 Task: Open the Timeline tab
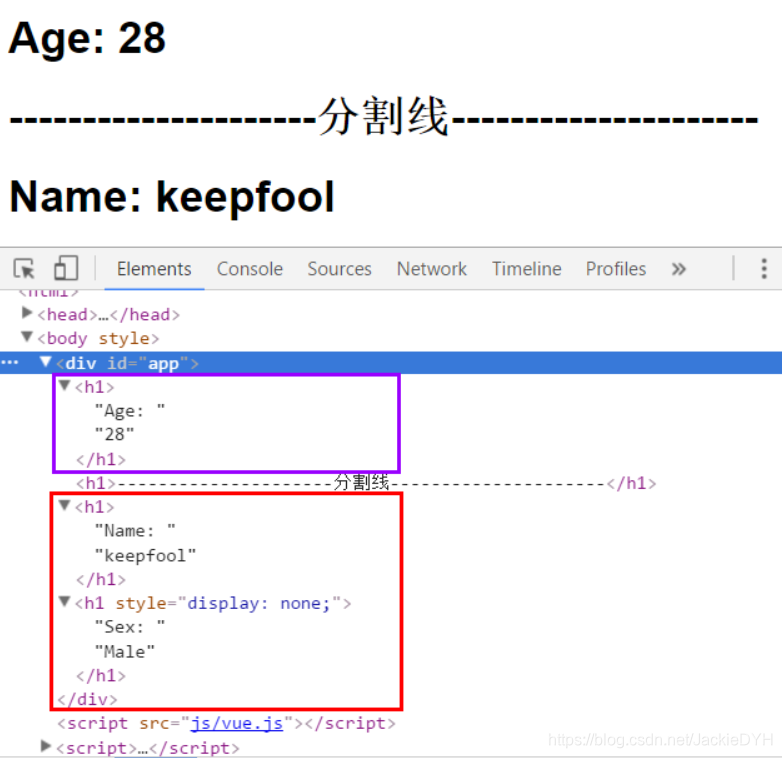click(x=527, y=269)
